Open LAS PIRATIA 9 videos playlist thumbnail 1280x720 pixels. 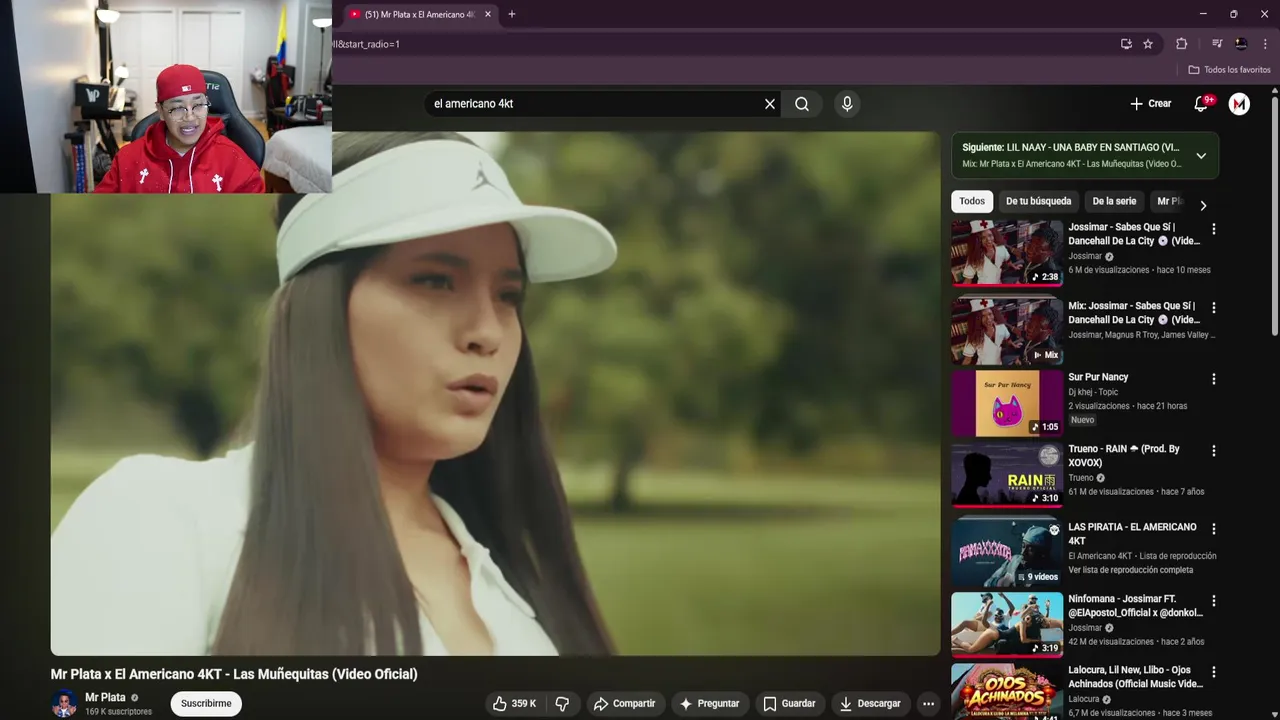coord(1007,553)
